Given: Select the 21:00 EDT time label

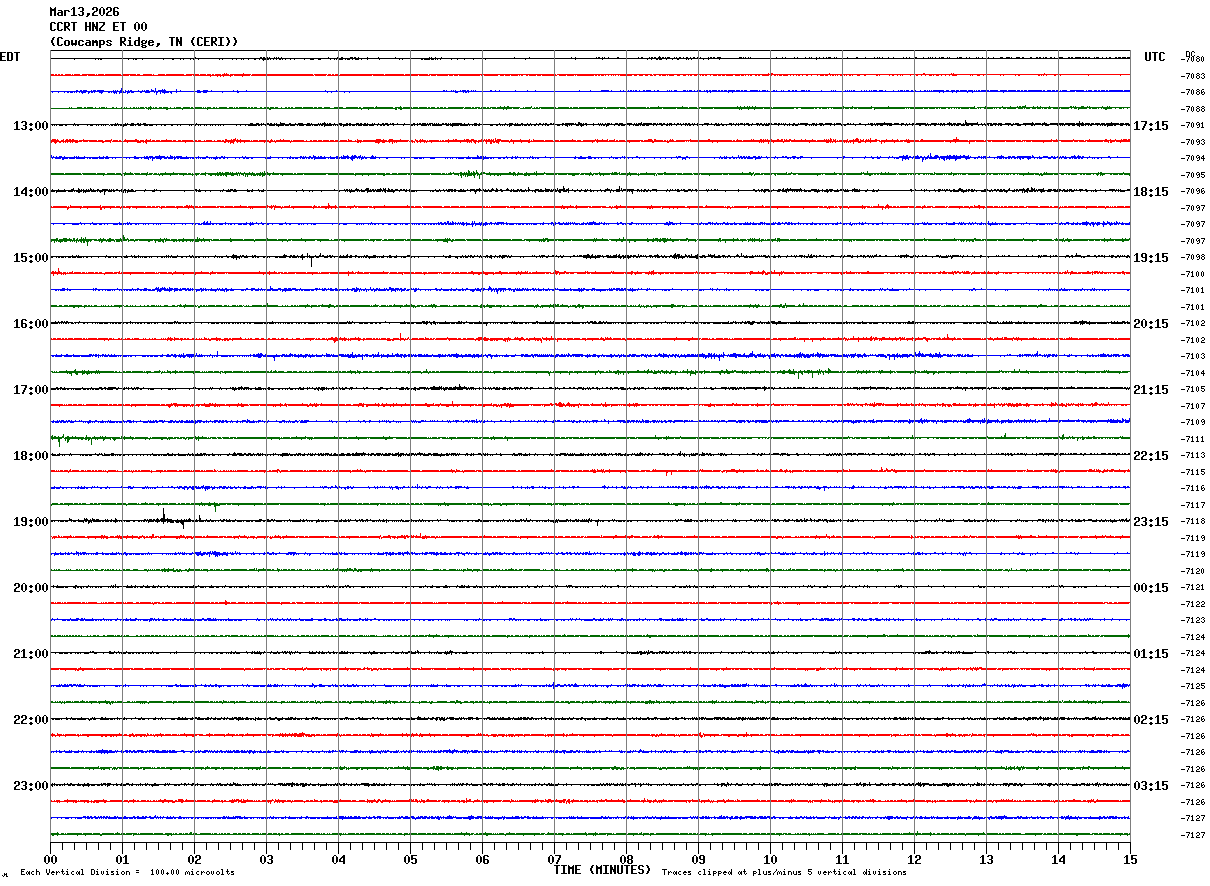Looking at the screenshot, I should click(31, 654).
